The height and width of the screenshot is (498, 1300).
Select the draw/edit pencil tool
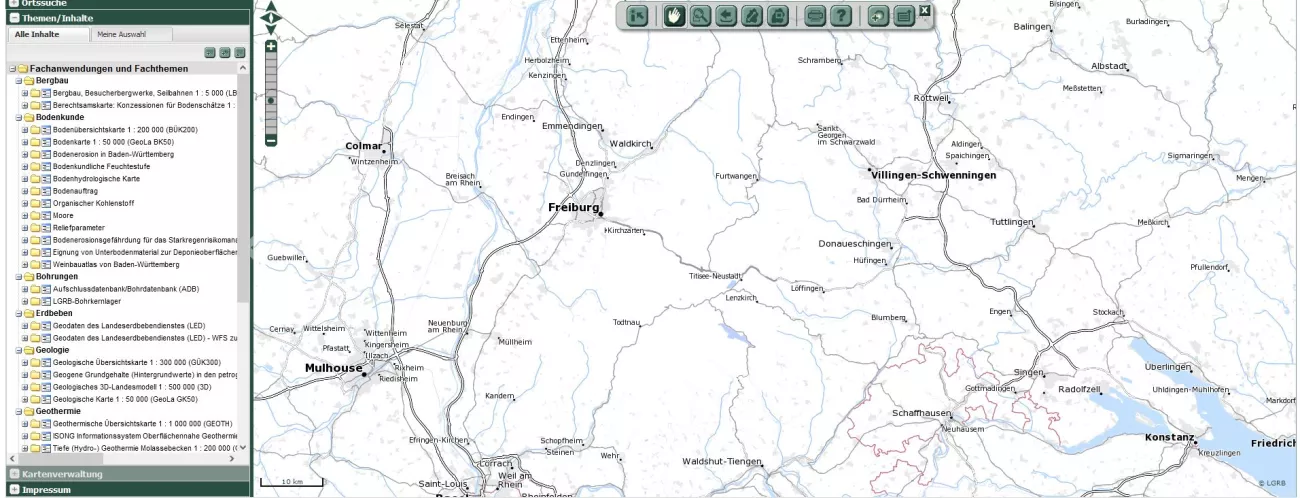[751, 16]
